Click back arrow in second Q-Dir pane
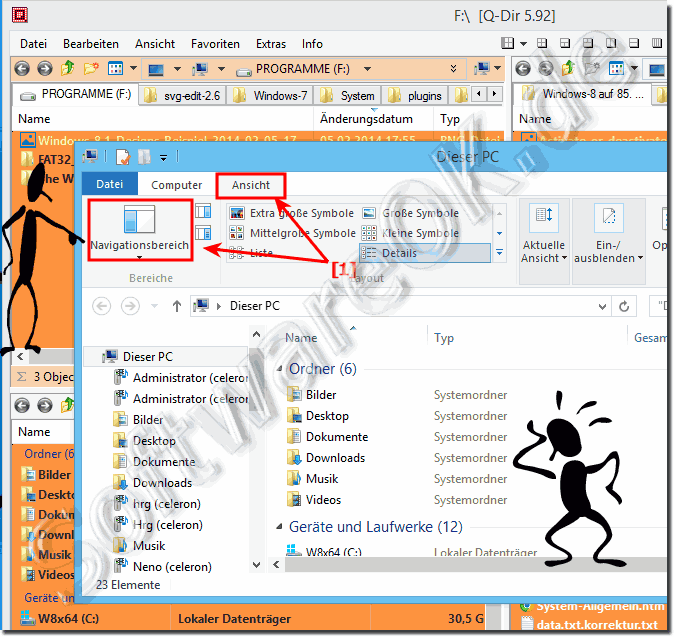 pos(523,69)
